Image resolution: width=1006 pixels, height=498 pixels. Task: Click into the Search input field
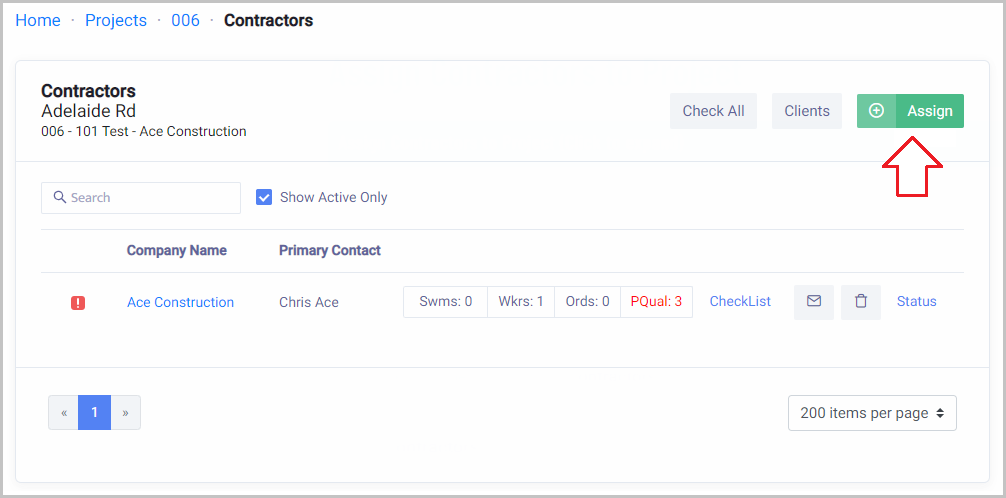[150, 198]
